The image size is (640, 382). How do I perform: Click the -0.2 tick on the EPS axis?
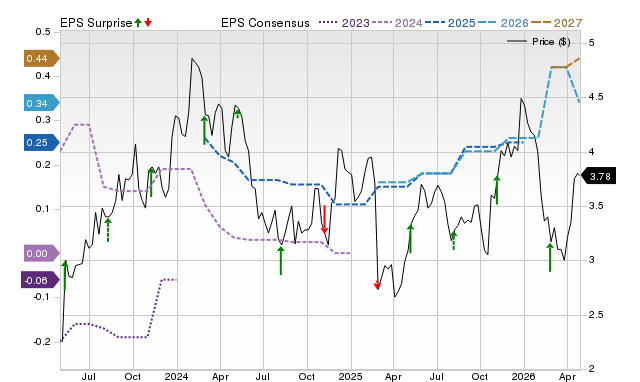42,342
